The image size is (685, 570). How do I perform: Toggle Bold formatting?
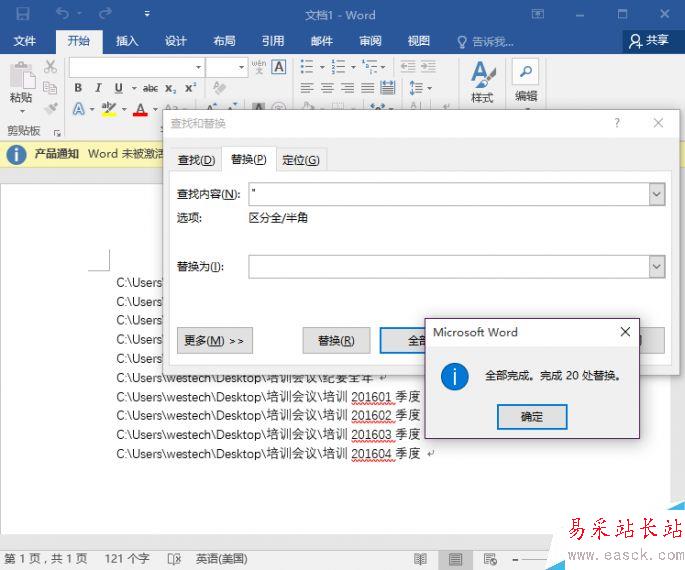(x=78, y=88)
